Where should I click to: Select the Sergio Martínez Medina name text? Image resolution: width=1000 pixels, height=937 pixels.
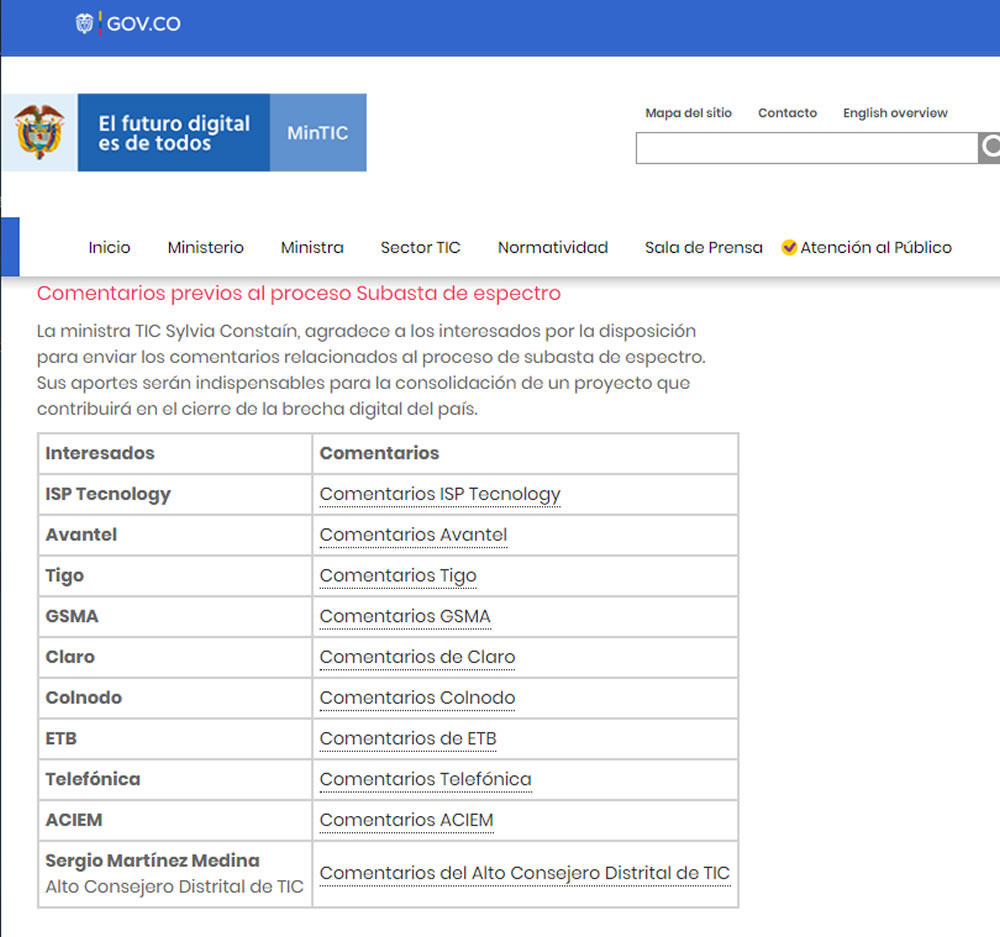point(152,860)
